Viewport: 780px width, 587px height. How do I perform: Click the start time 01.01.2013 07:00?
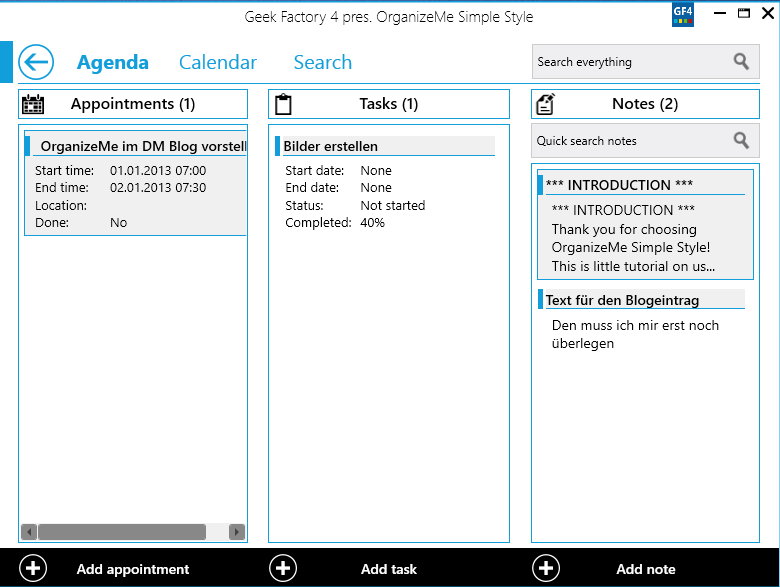158,171
